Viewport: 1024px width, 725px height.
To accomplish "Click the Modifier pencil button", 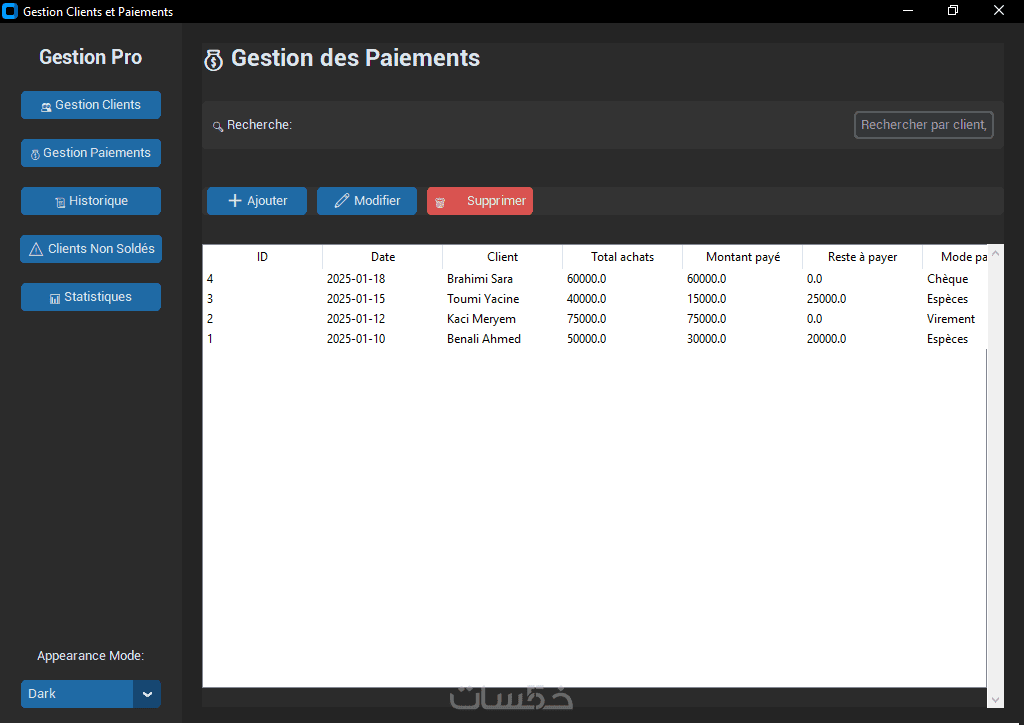I will coord(367,201).
